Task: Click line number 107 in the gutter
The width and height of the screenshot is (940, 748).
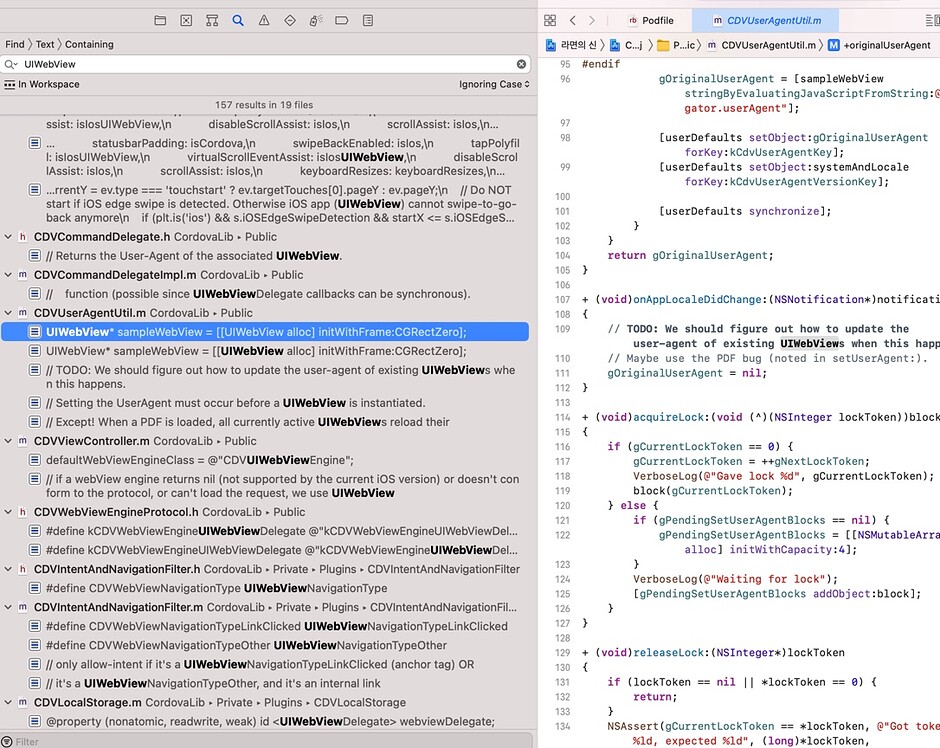Action: click(562, 300)
